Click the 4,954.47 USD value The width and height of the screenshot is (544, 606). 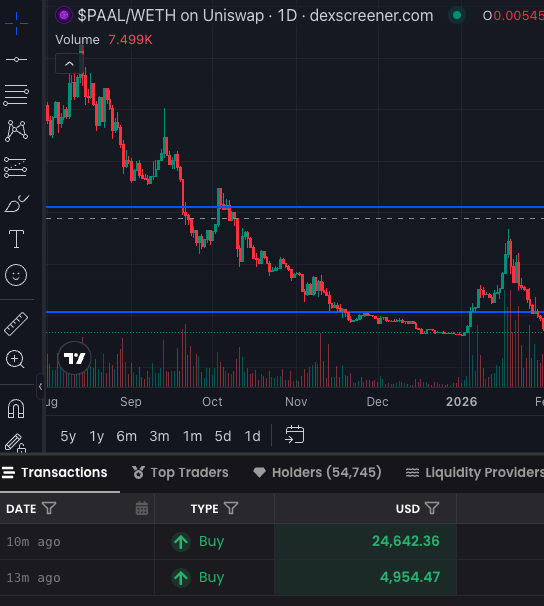tap(410, 577)
